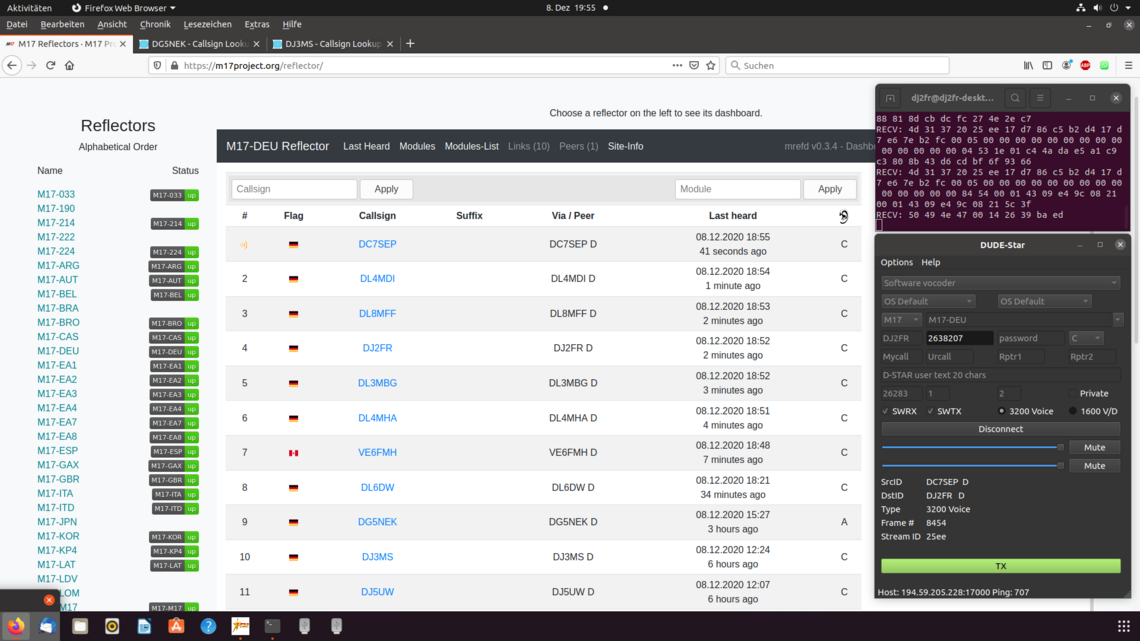Screen dimensions: 1140x641
Task: Open a new browser tab with plus
Action: tap(410, 44)
